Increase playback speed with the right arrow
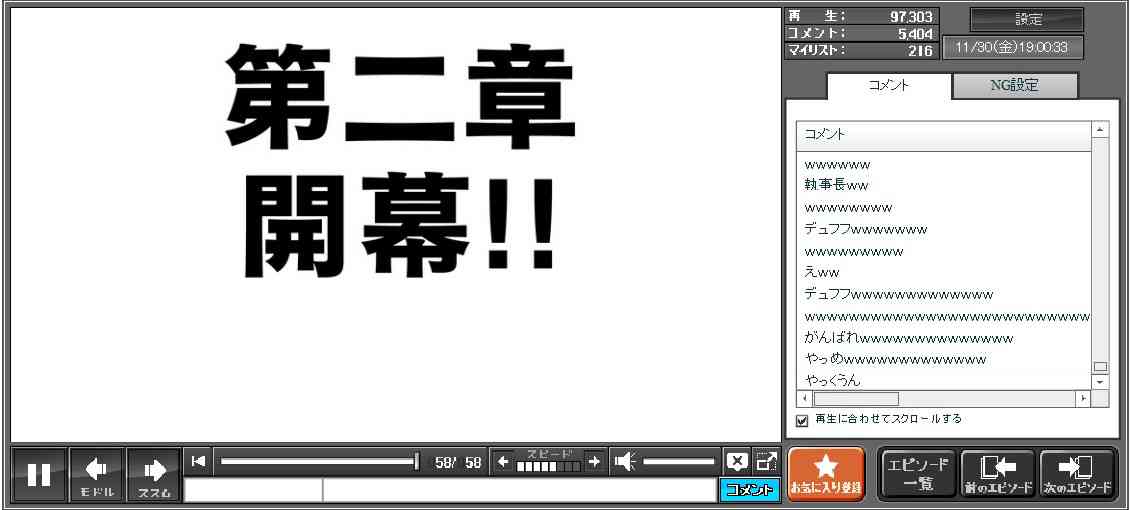The width and height of the screenshot is (1131, 510). [594, 461]
